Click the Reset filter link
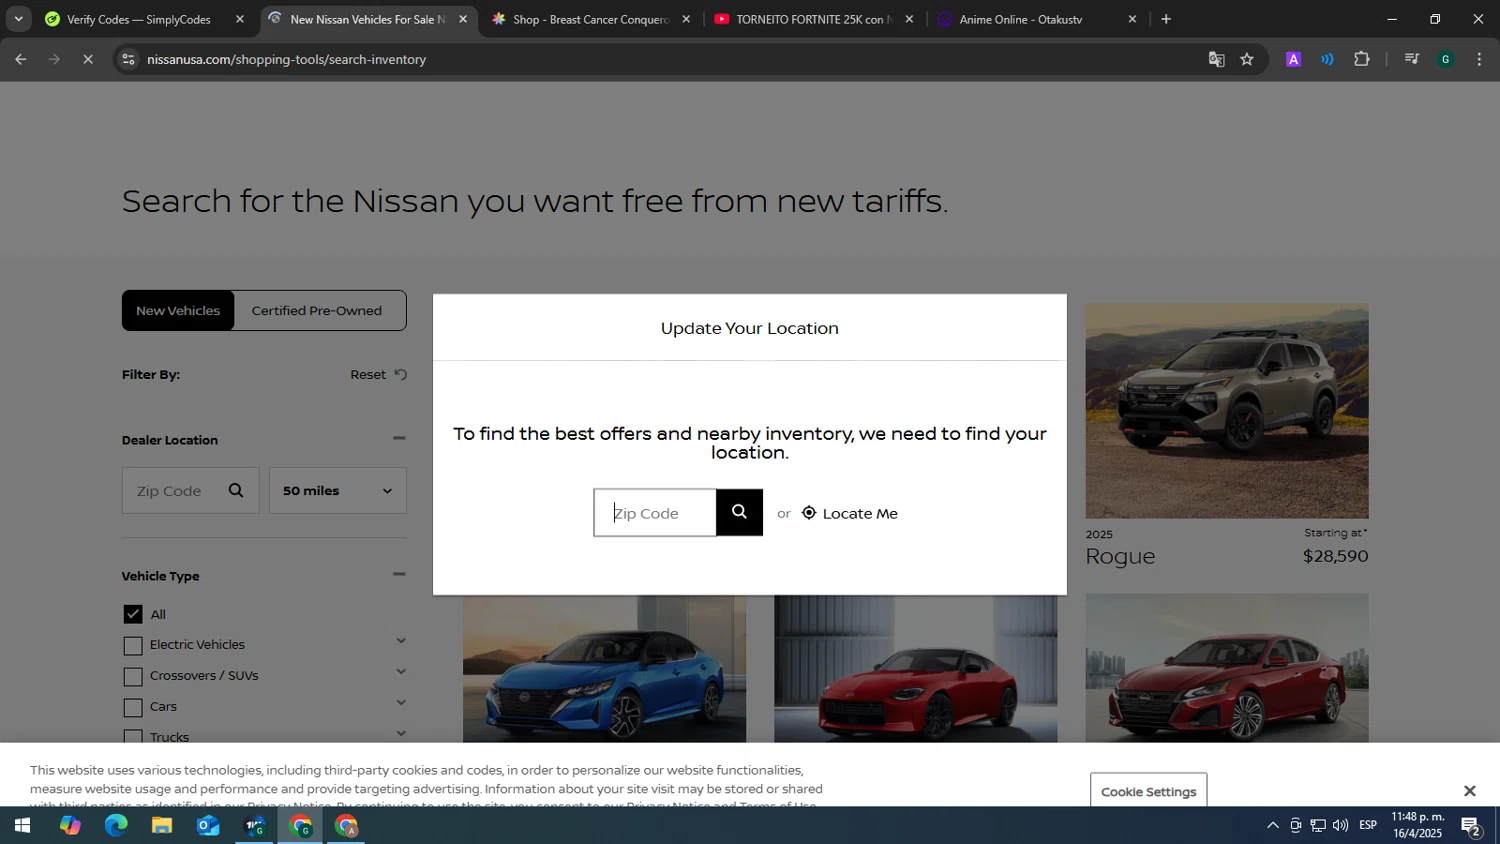The image size is (1500, 844). pos(368,374)
